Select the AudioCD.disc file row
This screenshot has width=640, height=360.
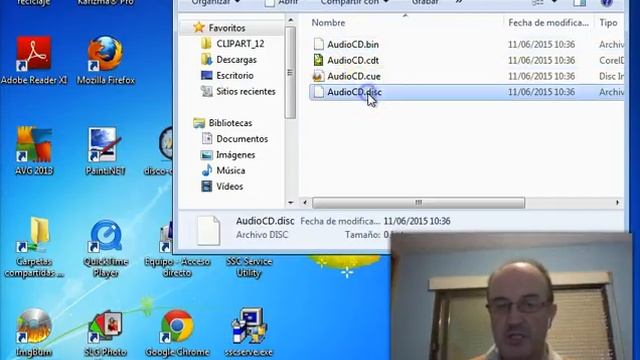(466, 92)
